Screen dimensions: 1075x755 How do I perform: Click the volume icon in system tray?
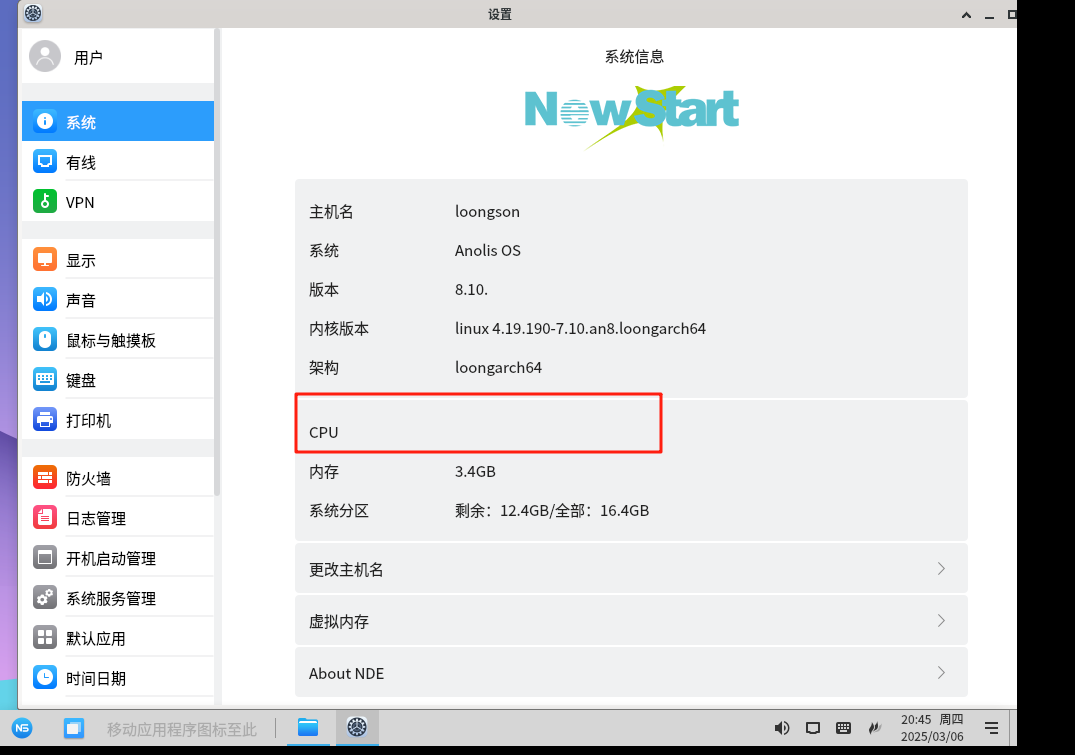782,728
